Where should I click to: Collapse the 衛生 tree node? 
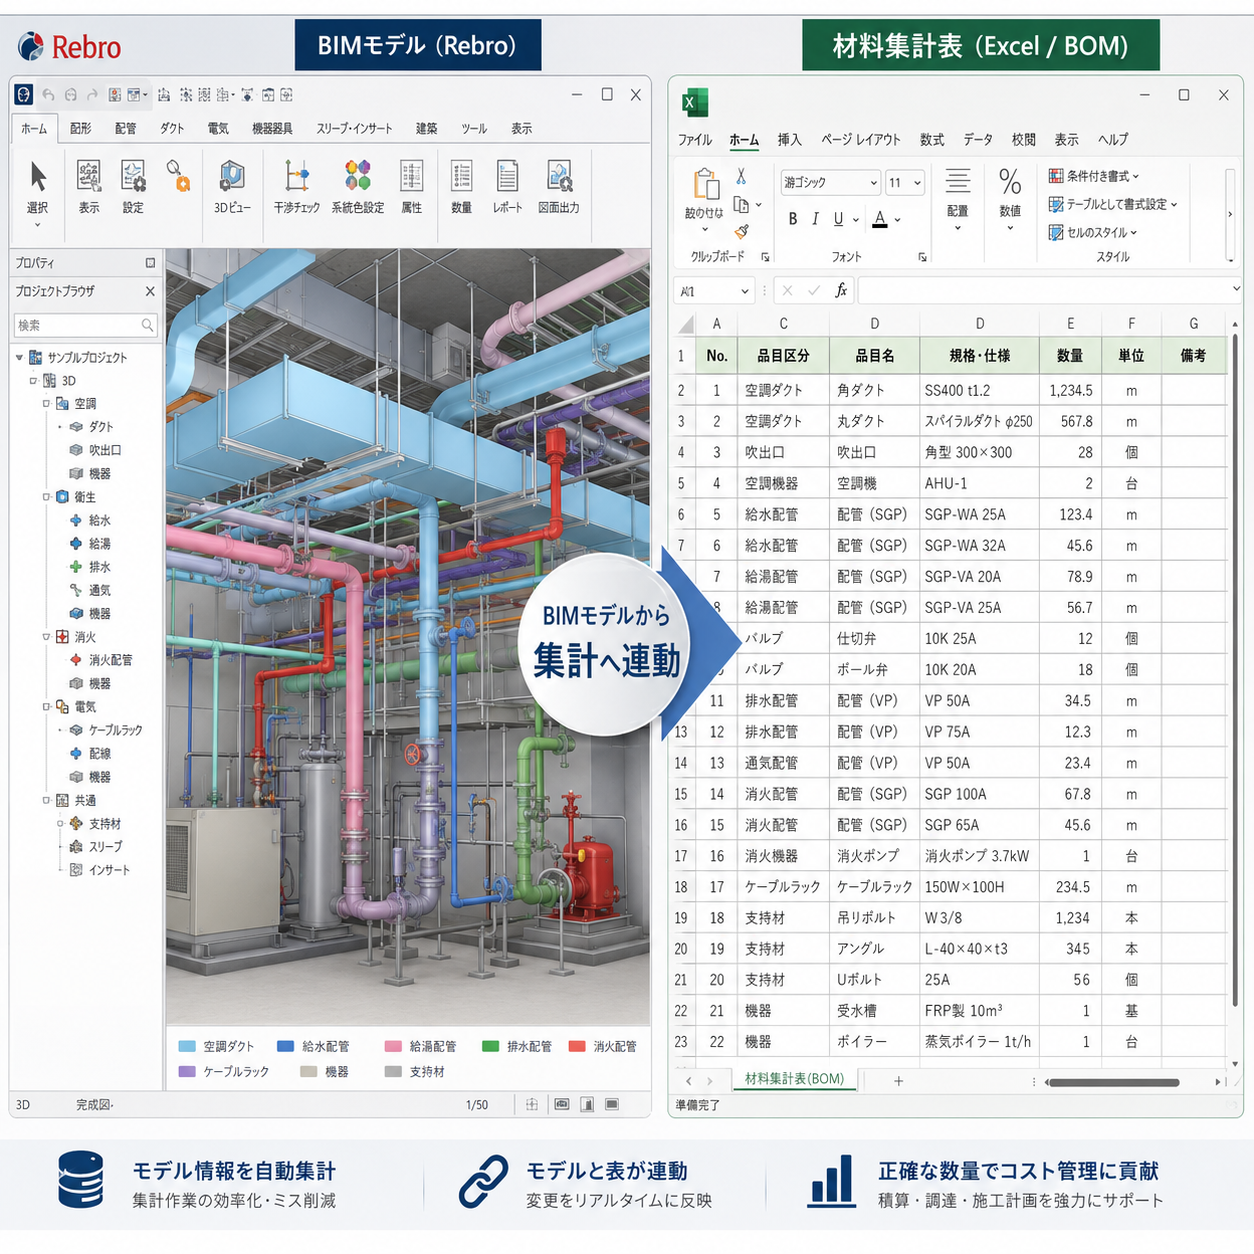(x=46, y=497)
